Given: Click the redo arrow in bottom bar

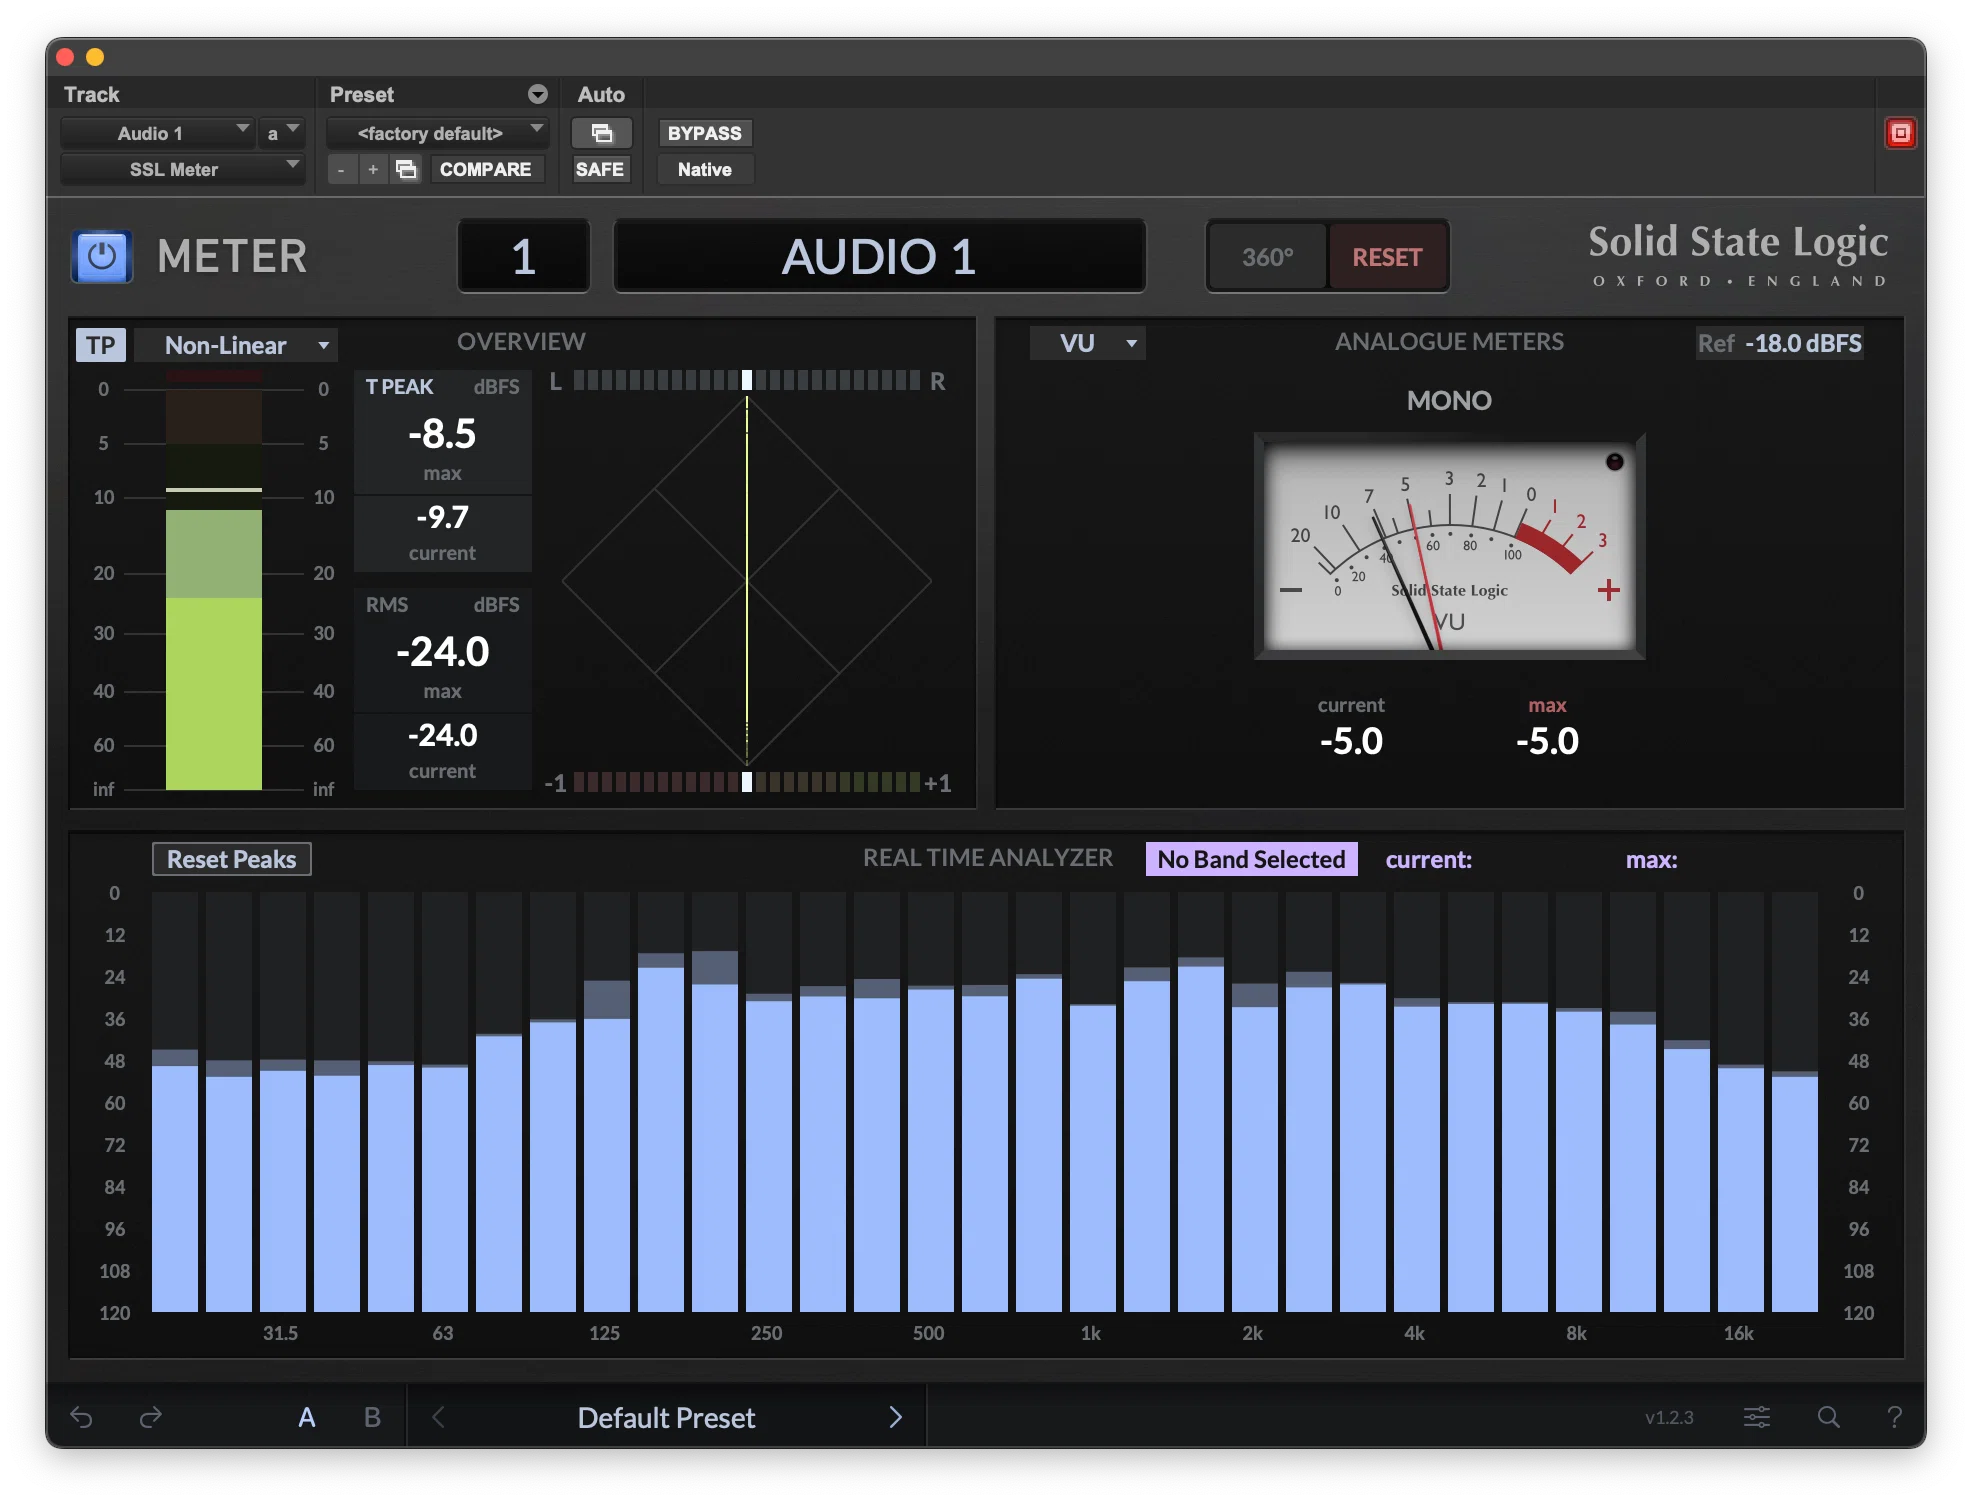Looking at the screenshot, I should pos(151,1417).
